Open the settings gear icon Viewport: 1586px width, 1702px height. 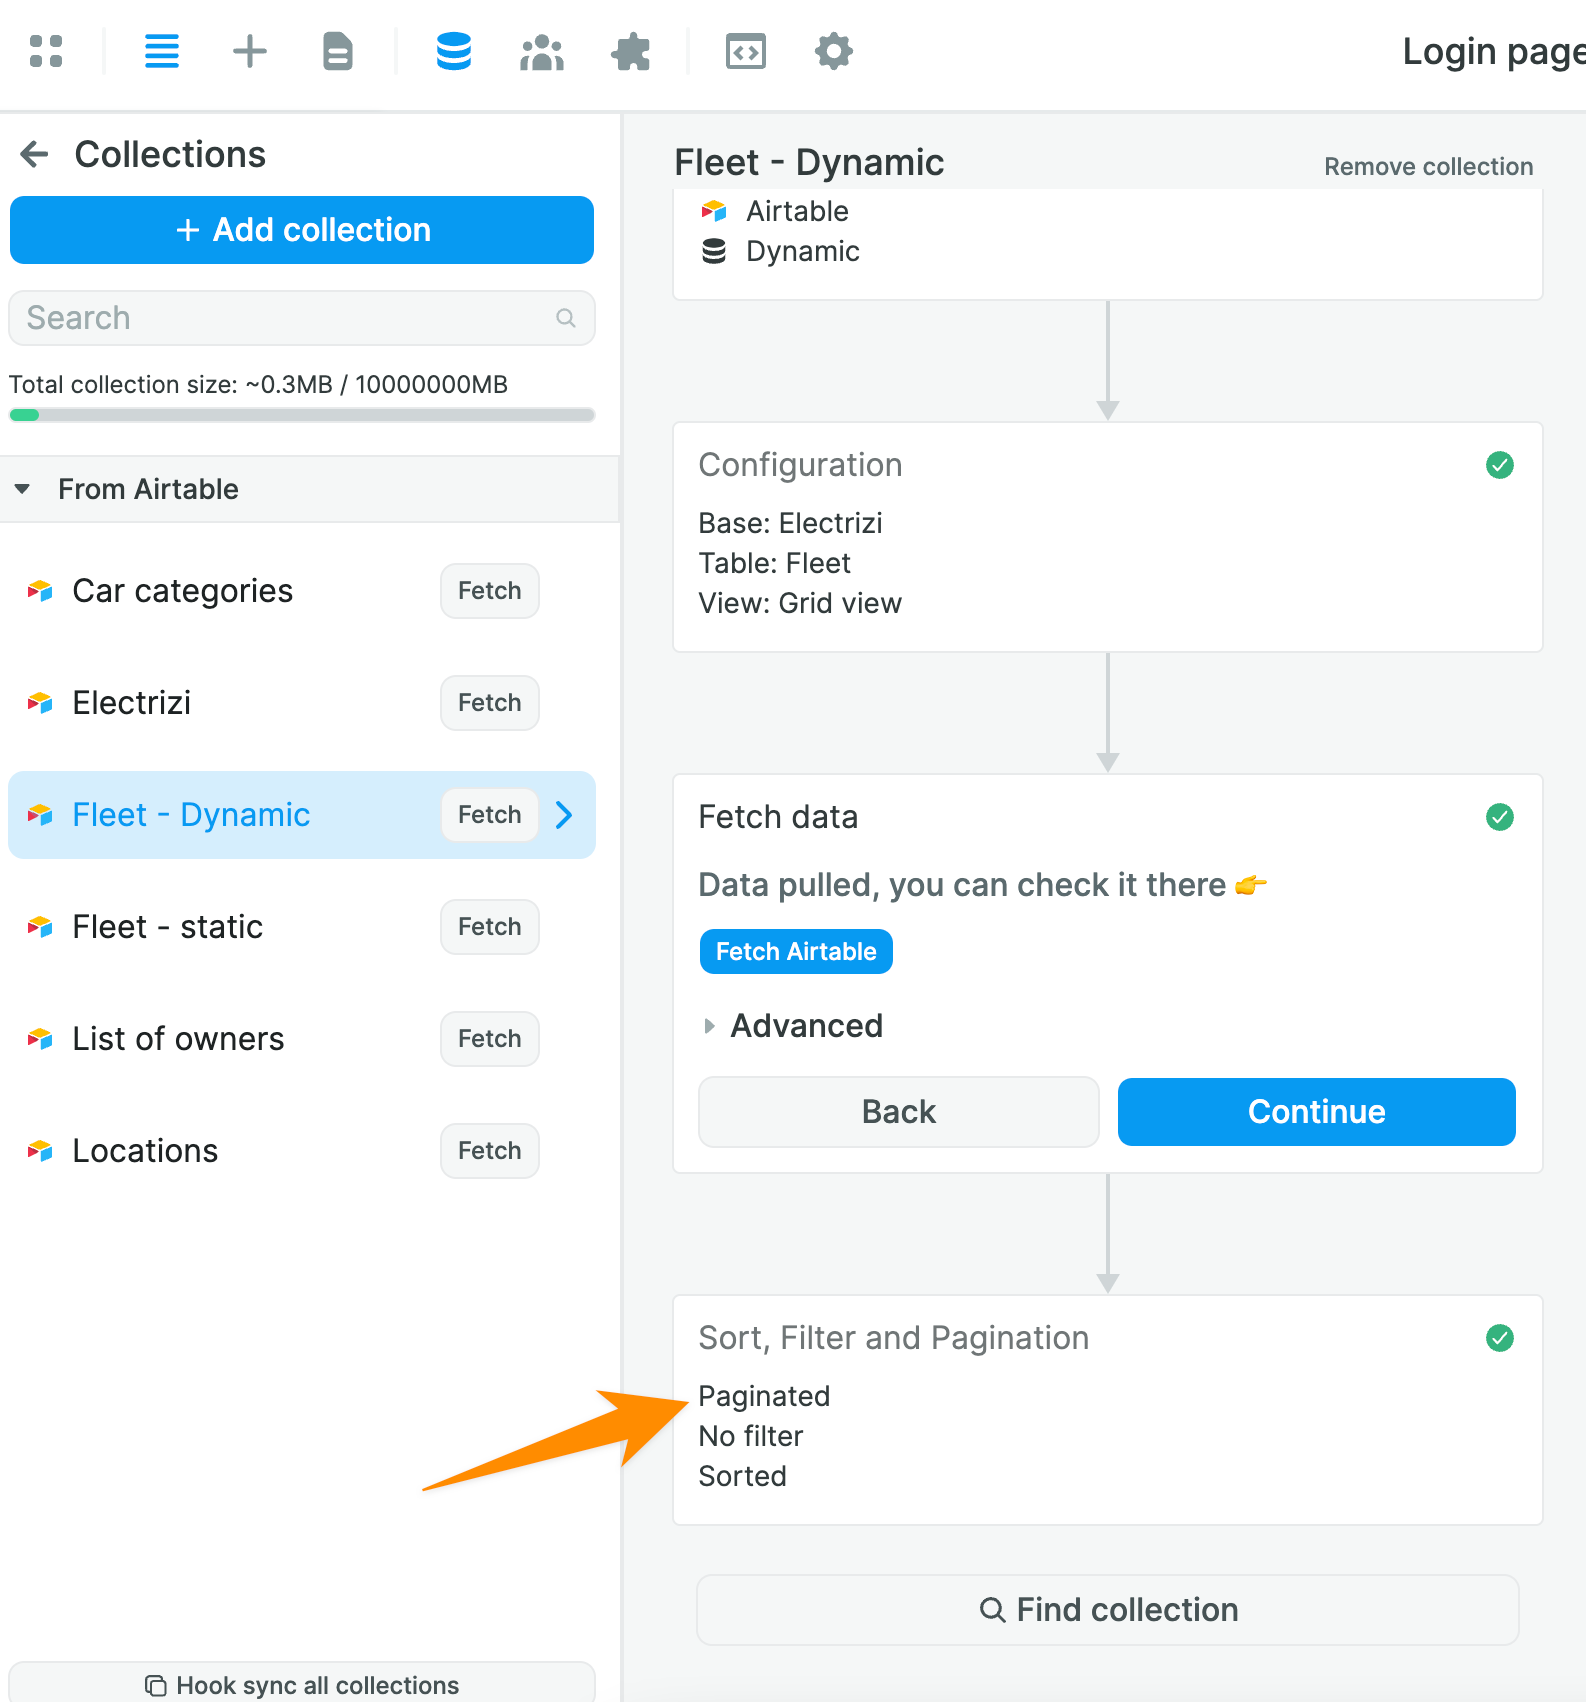(834, 51)
